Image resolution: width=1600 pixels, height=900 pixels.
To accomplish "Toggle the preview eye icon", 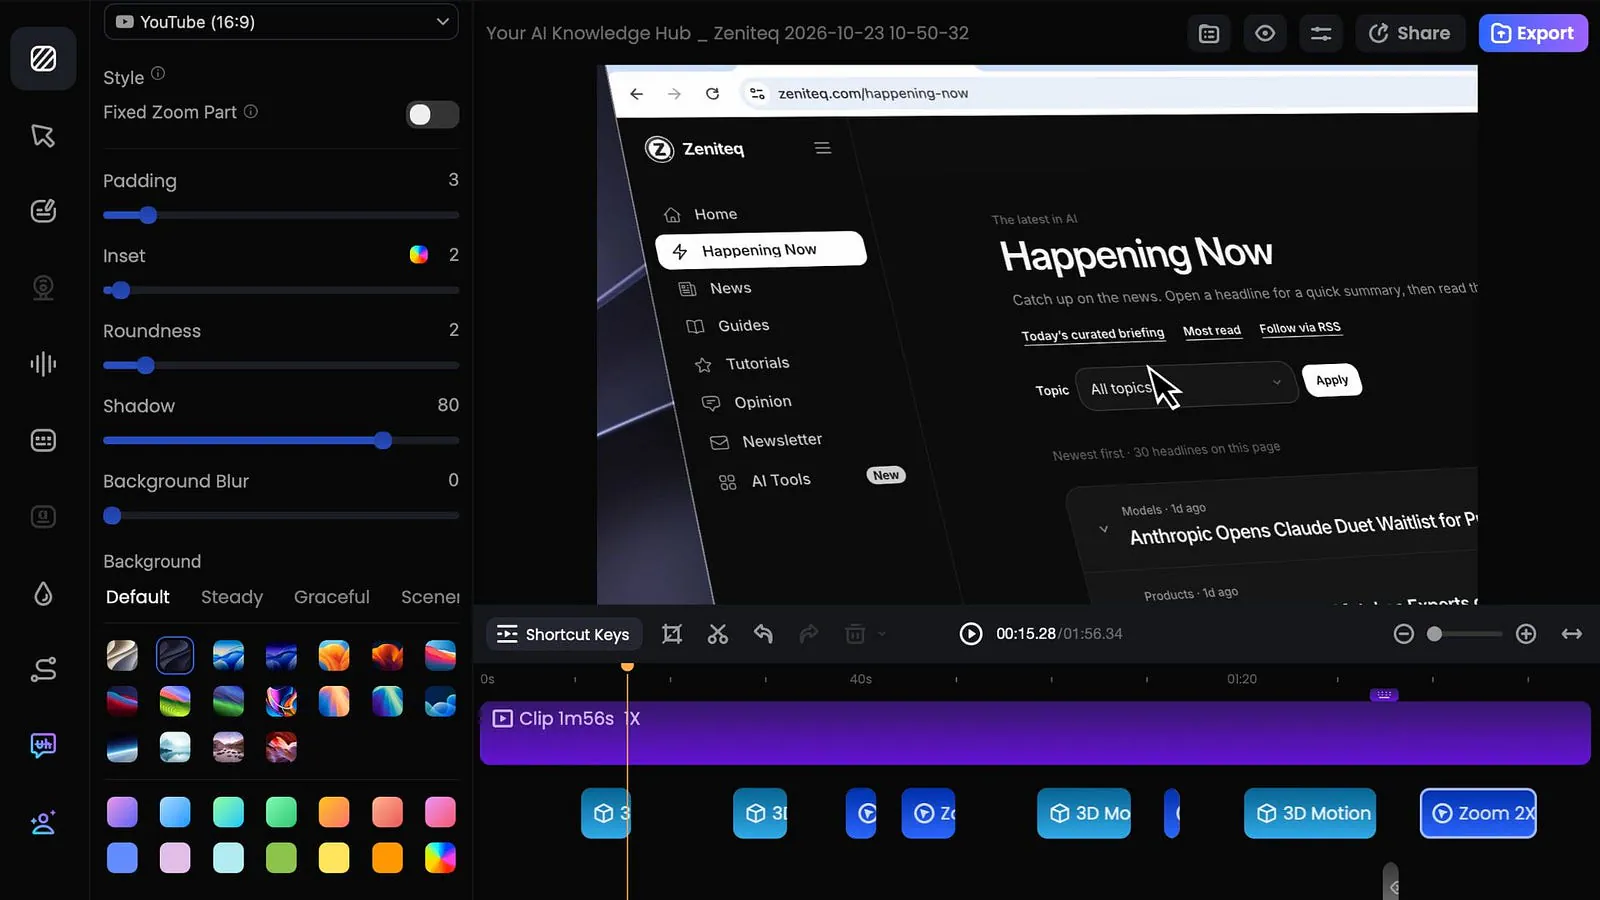I will point(1265,33).
